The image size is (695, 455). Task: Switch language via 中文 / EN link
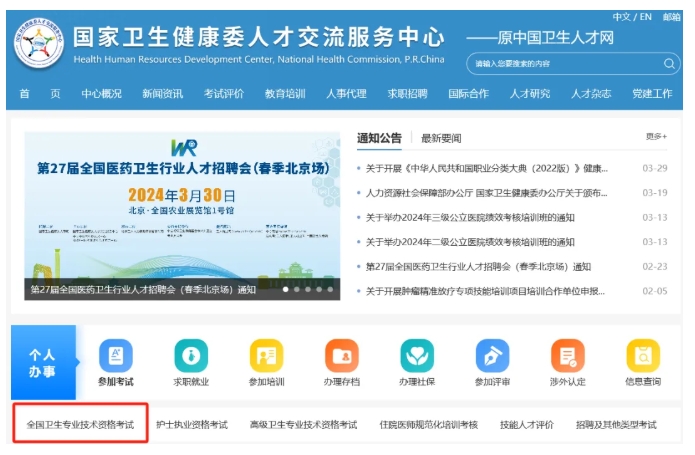(x=632, y=17)
